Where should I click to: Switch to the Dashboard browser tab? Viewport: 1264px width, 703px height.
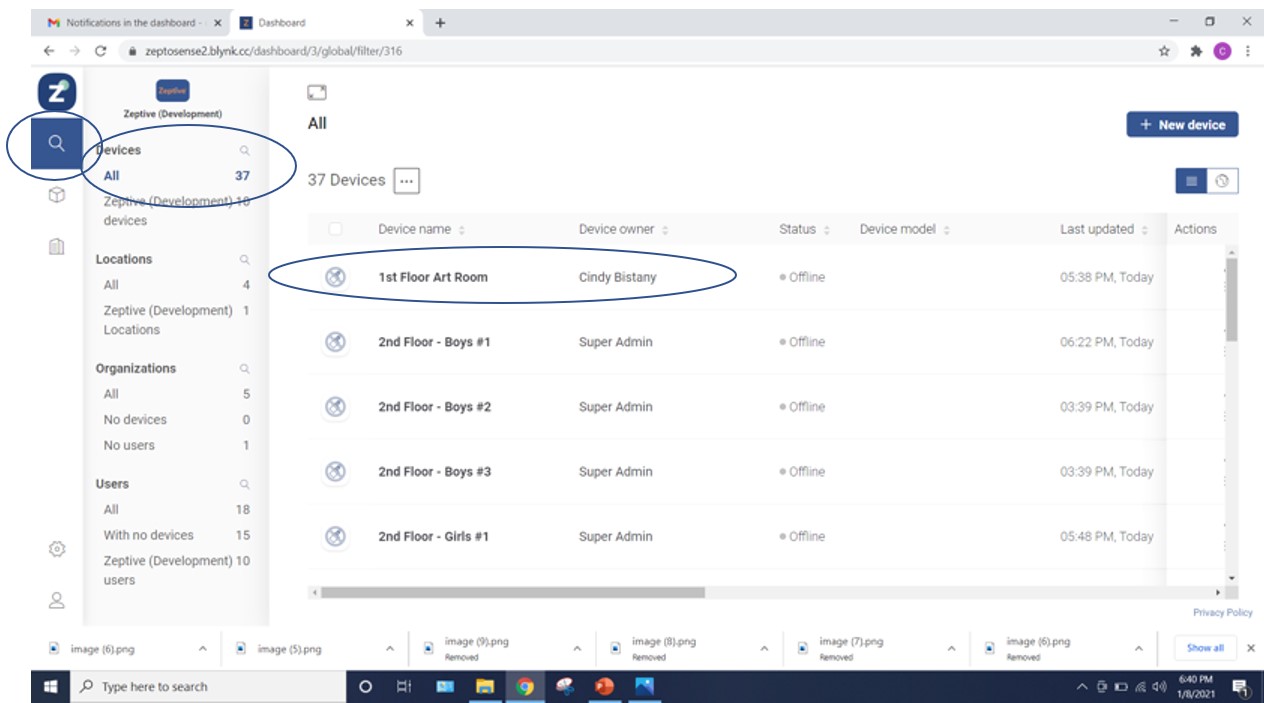coord(327,22)
